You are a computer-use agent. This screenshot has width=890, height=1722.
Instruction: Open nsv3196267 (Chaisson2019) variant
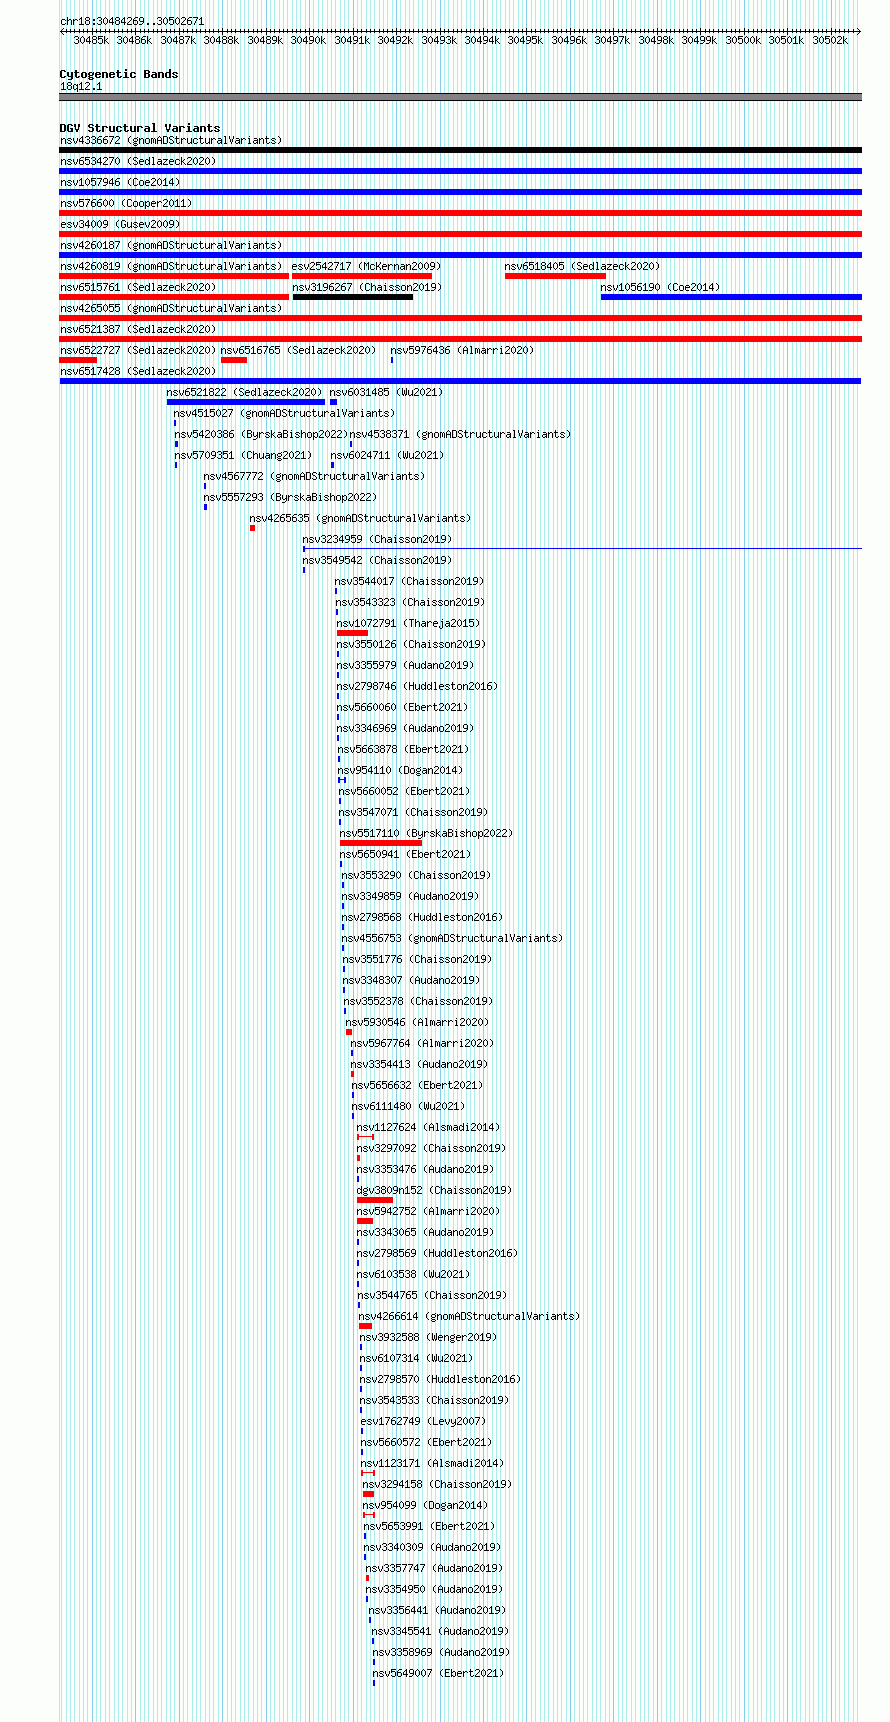click(x=368, y=287)
